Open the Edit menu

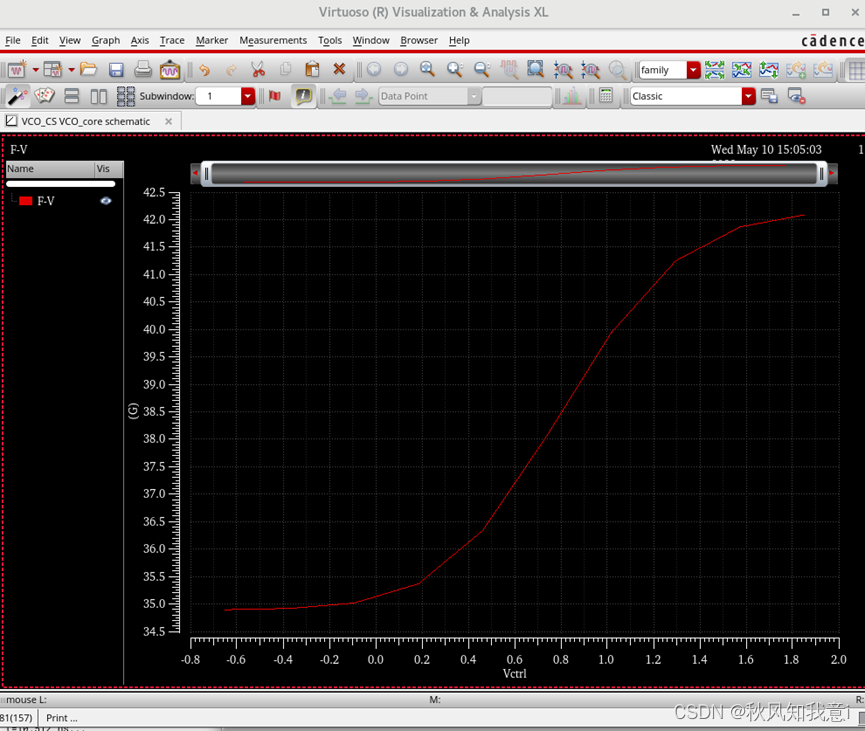tap(40, 40)
